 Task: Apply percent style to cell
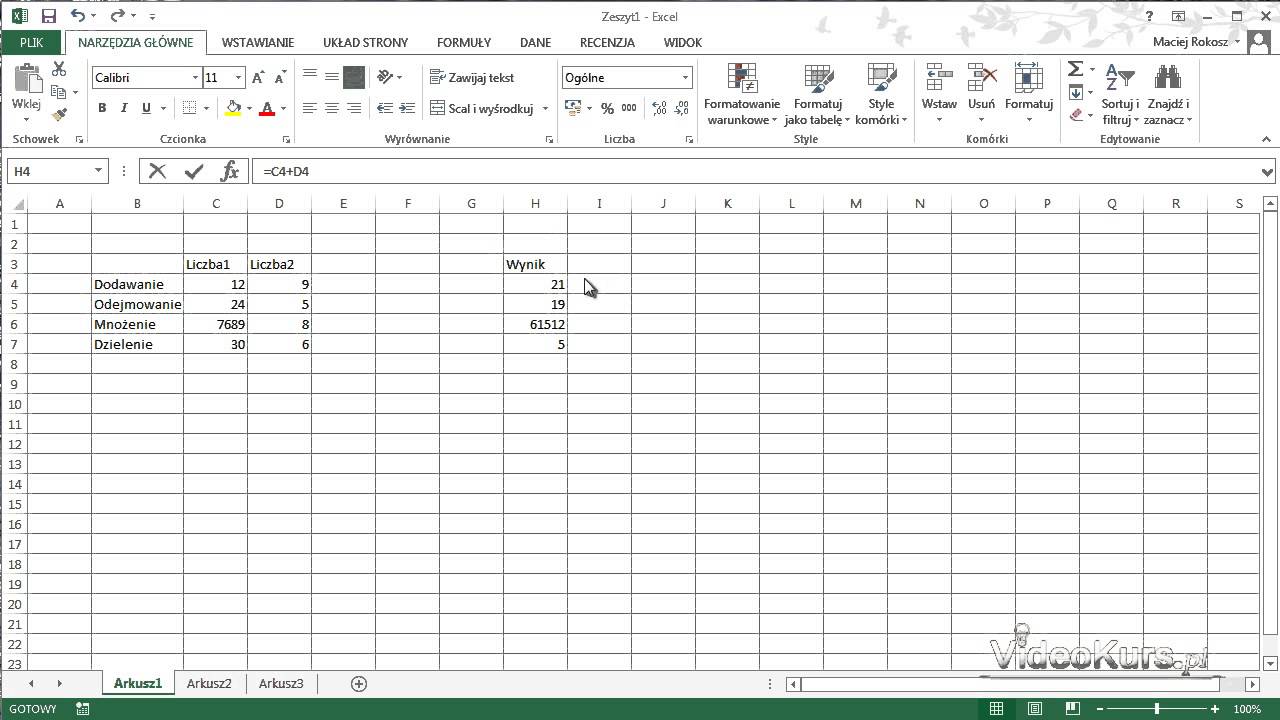607,108
